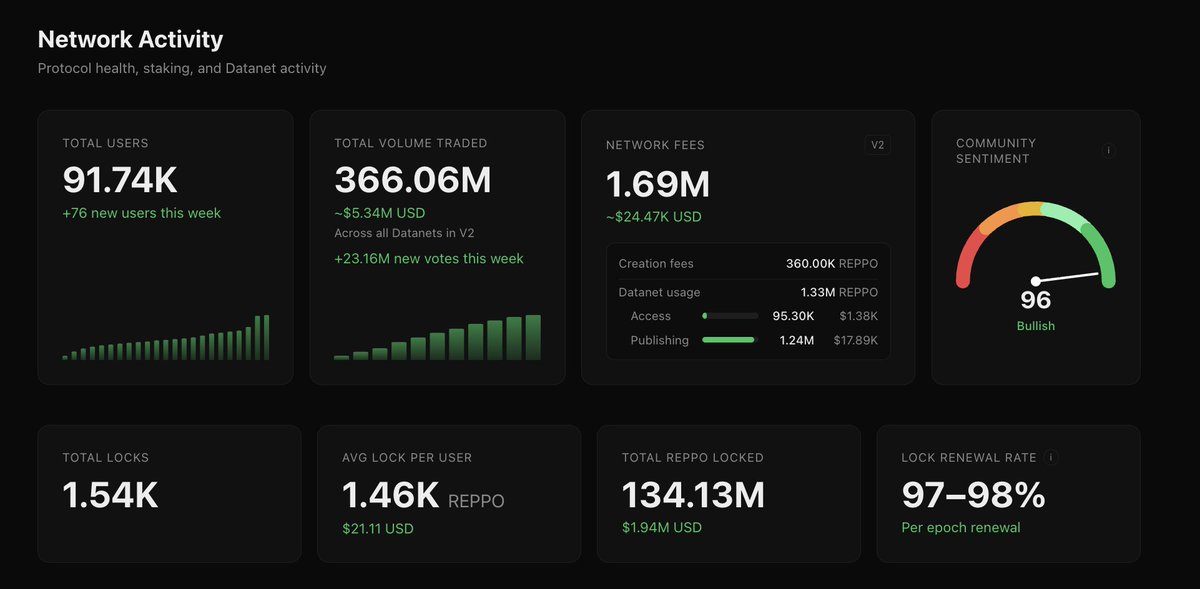1200x589 pixels.
Task: Click the Total Users bar chart
Action: (x=166, y=338)
